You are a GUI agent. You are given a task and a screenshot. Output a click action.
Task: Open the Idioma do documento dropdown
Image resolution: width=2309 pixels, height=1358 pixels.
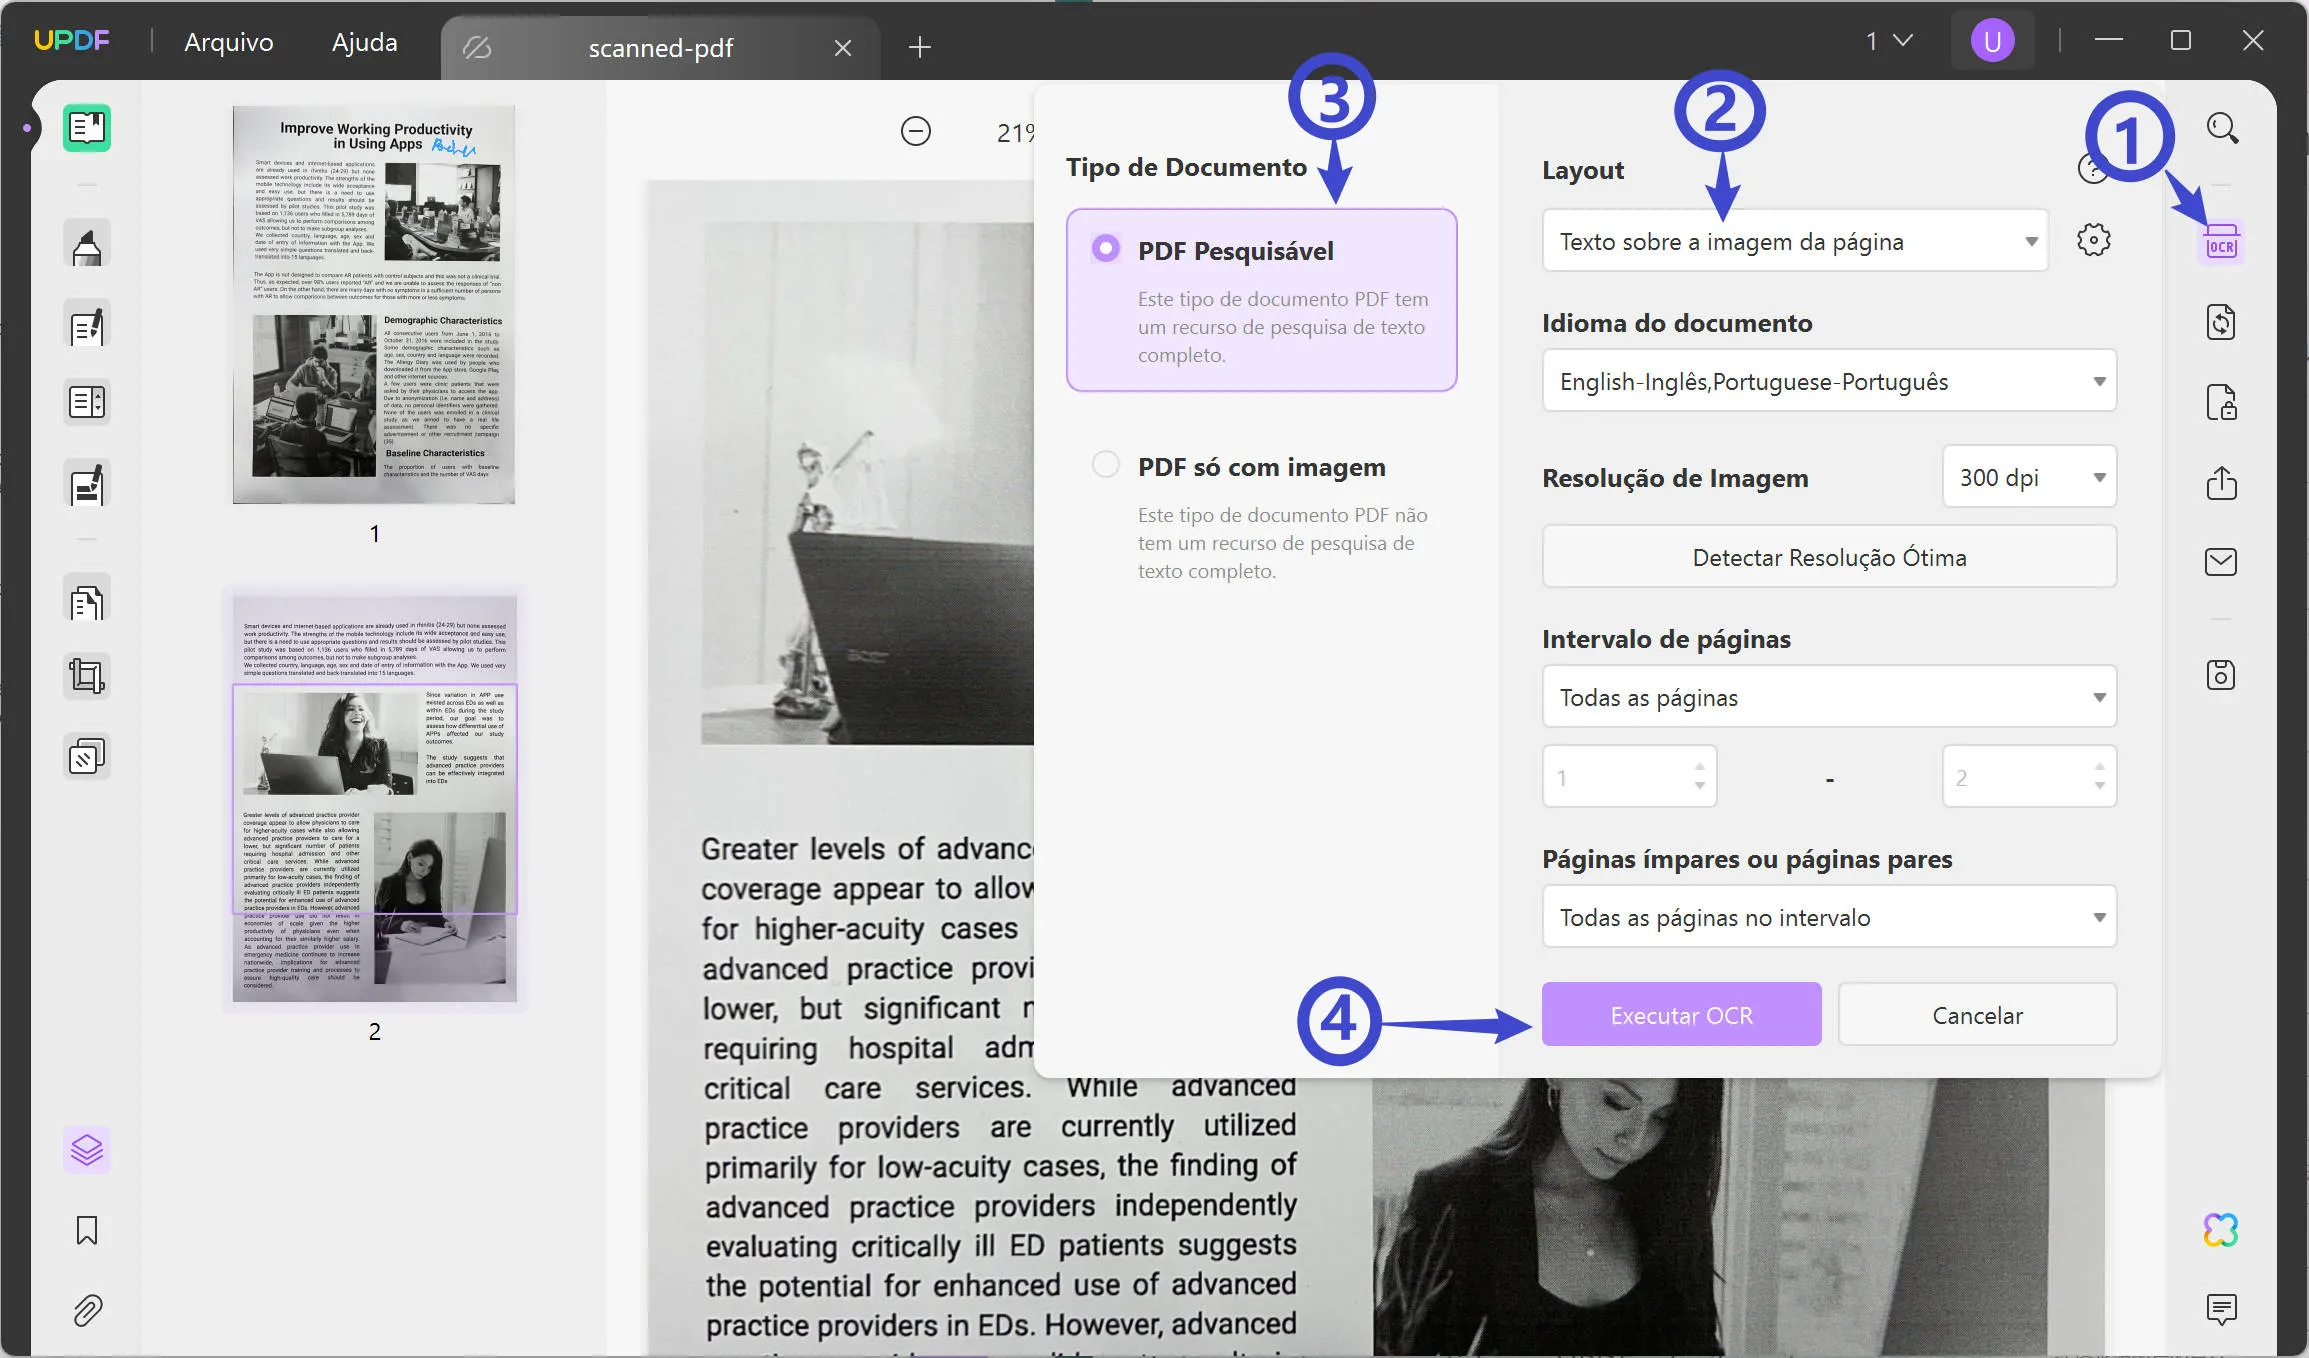(1829, 380)
